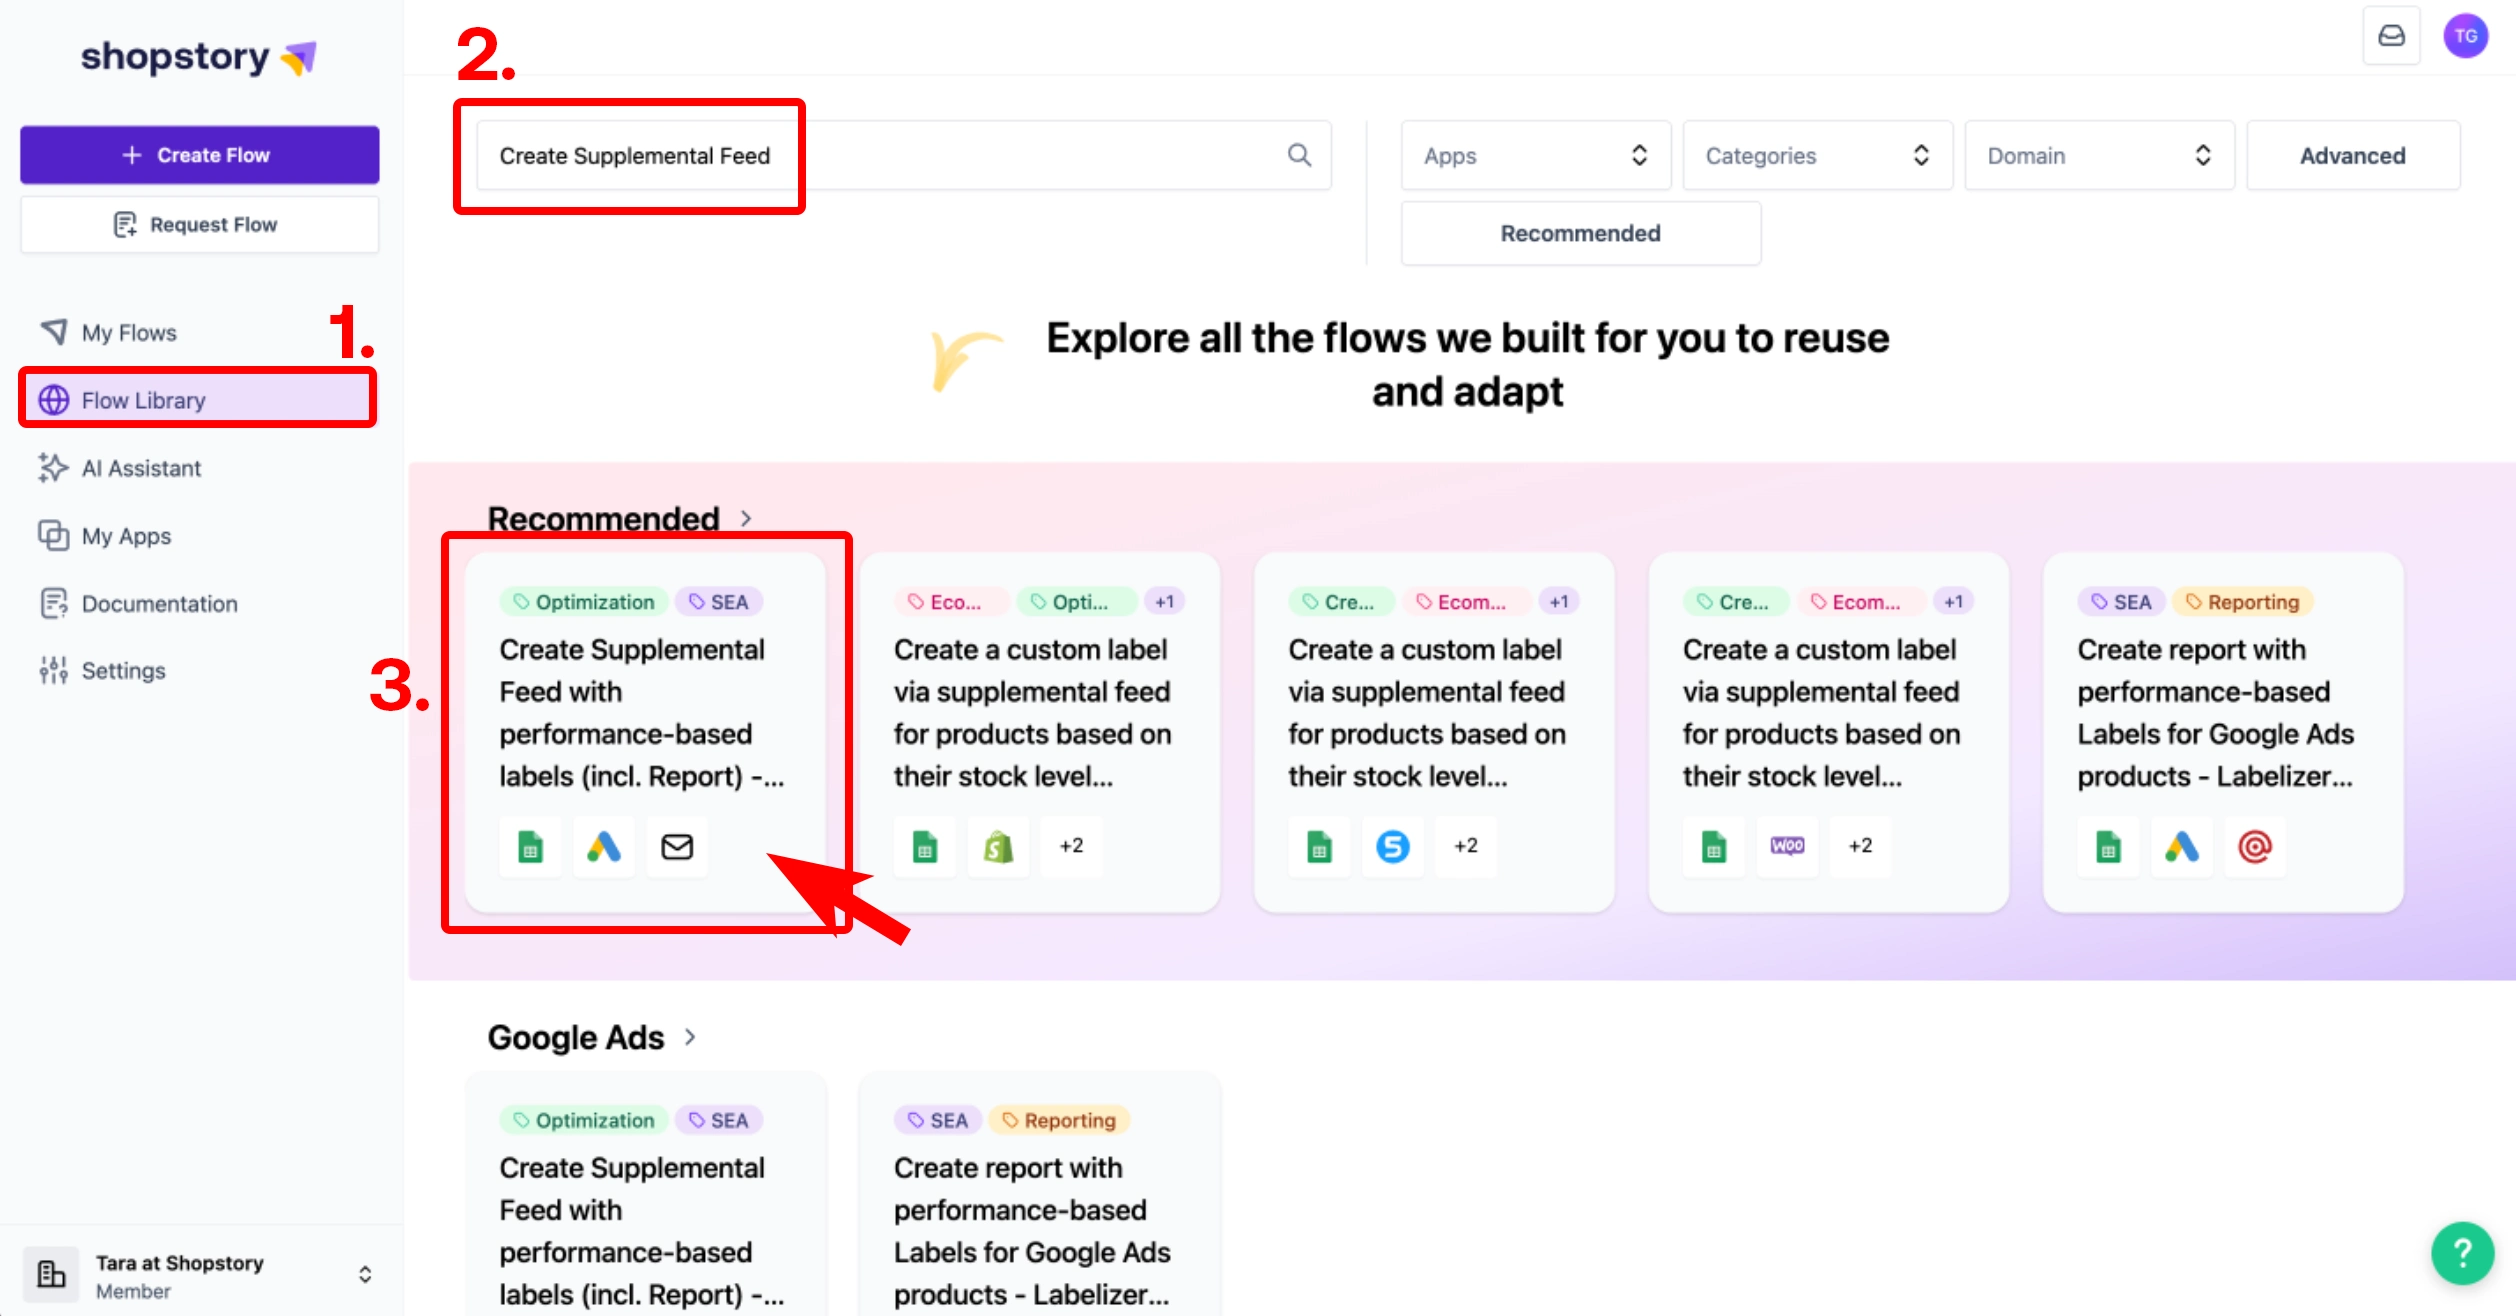
Task: Click Reporting tag in Google Ads section
Action: tap(1059, 1120)
